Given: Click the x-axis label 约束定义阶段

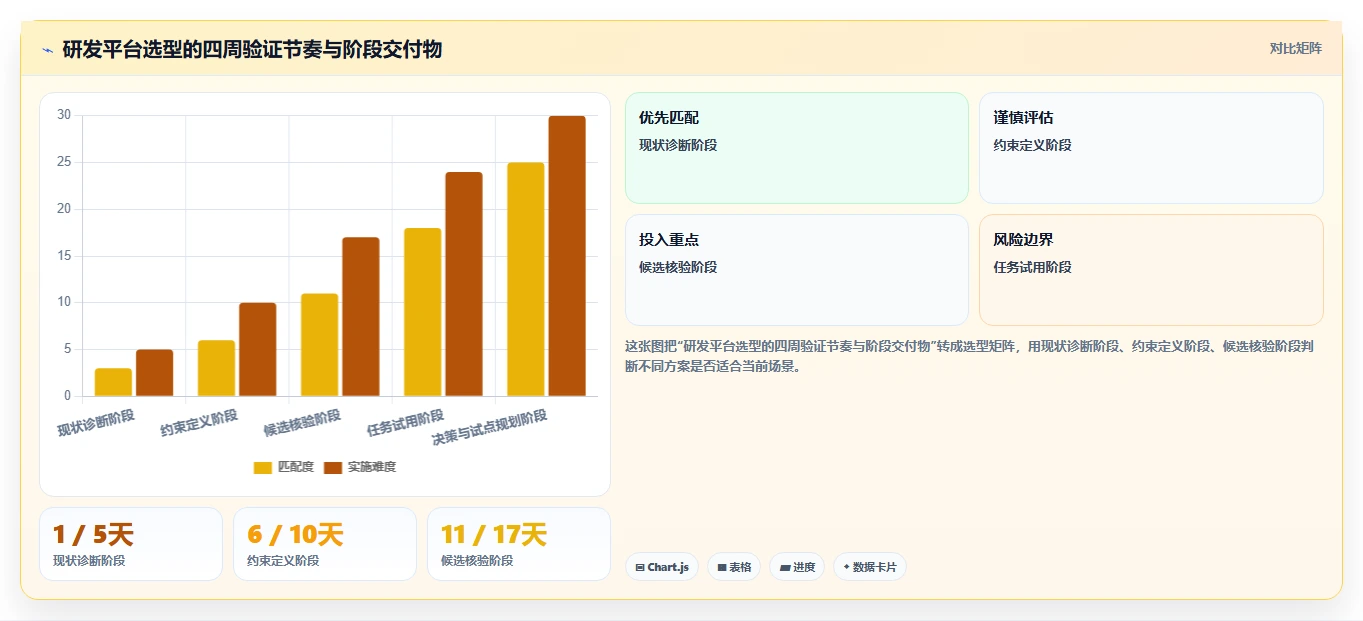Looking at the screenshot, I should 199,423.
